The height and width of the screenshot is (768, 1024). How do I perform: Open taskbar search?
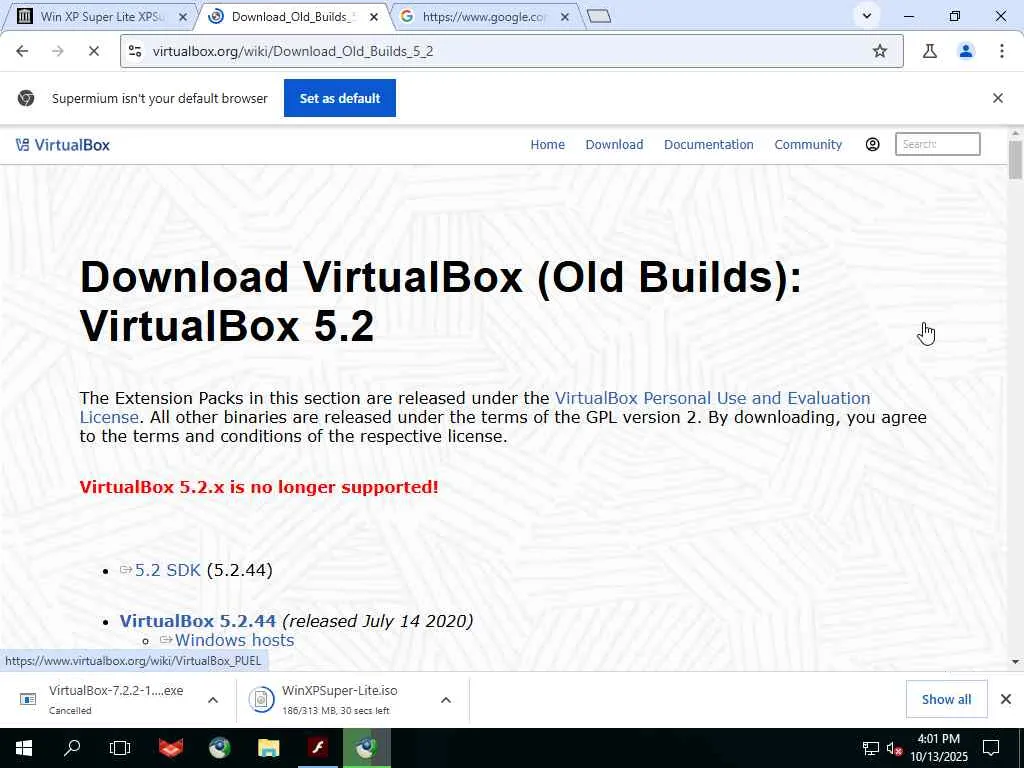point(72,748)
